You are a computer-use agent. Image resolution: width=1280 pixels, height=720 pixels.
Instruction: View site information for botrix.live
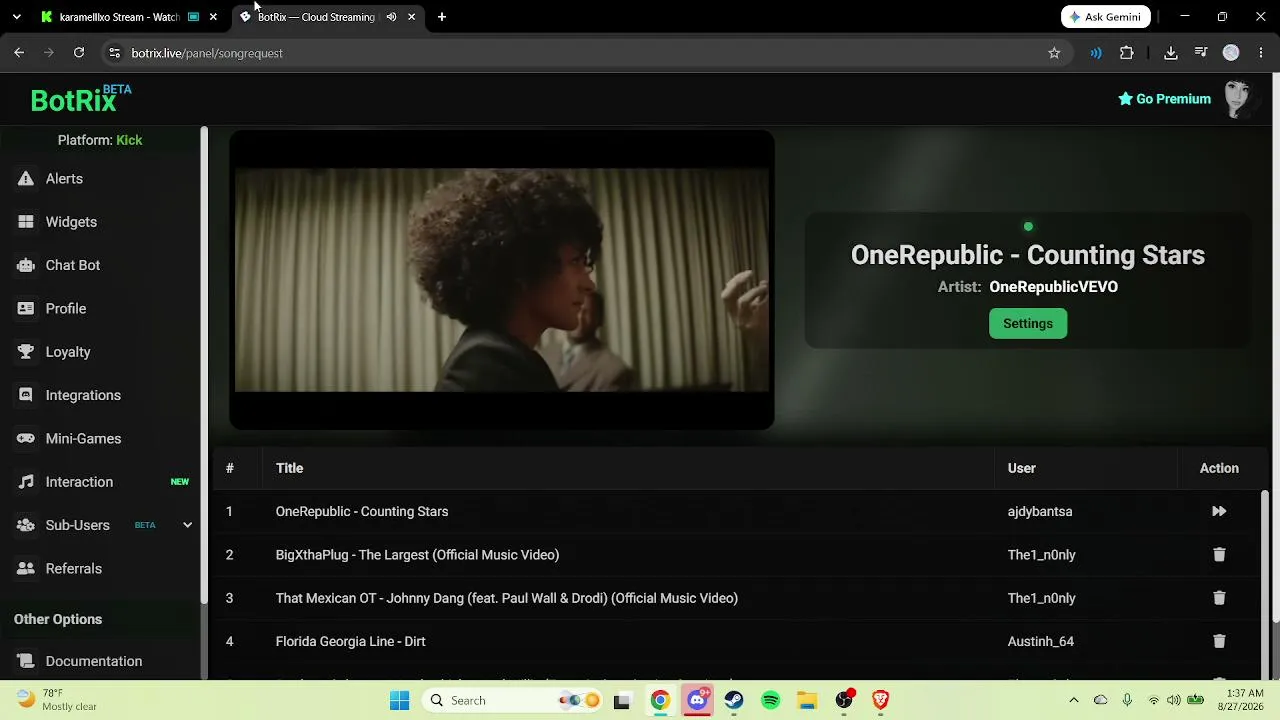tap(114, 53)
